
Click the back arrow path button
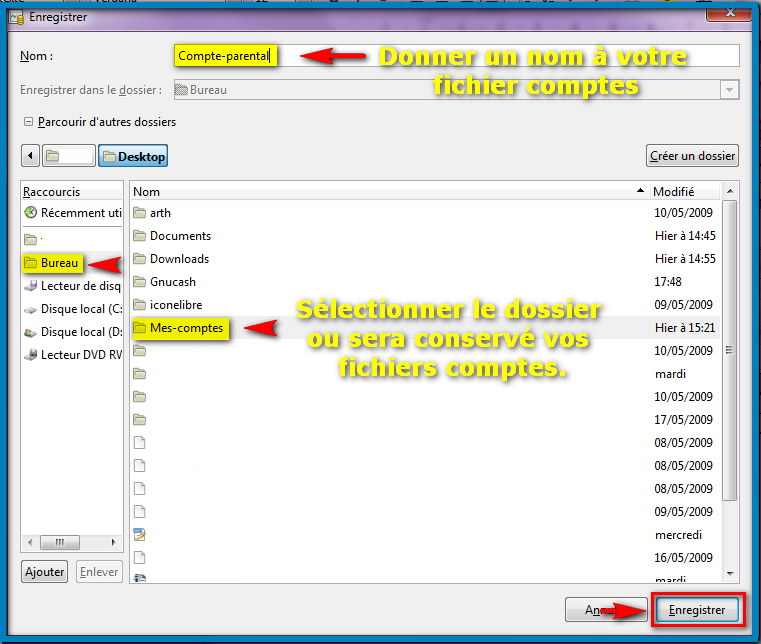pos(30,156)
